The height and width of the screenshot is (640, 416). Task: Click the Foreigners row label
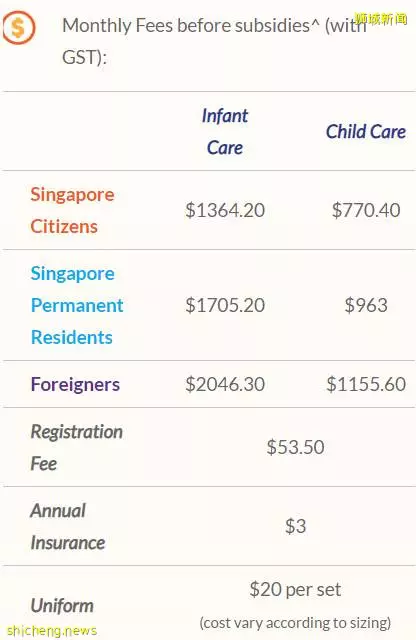(x=75, y=384)
